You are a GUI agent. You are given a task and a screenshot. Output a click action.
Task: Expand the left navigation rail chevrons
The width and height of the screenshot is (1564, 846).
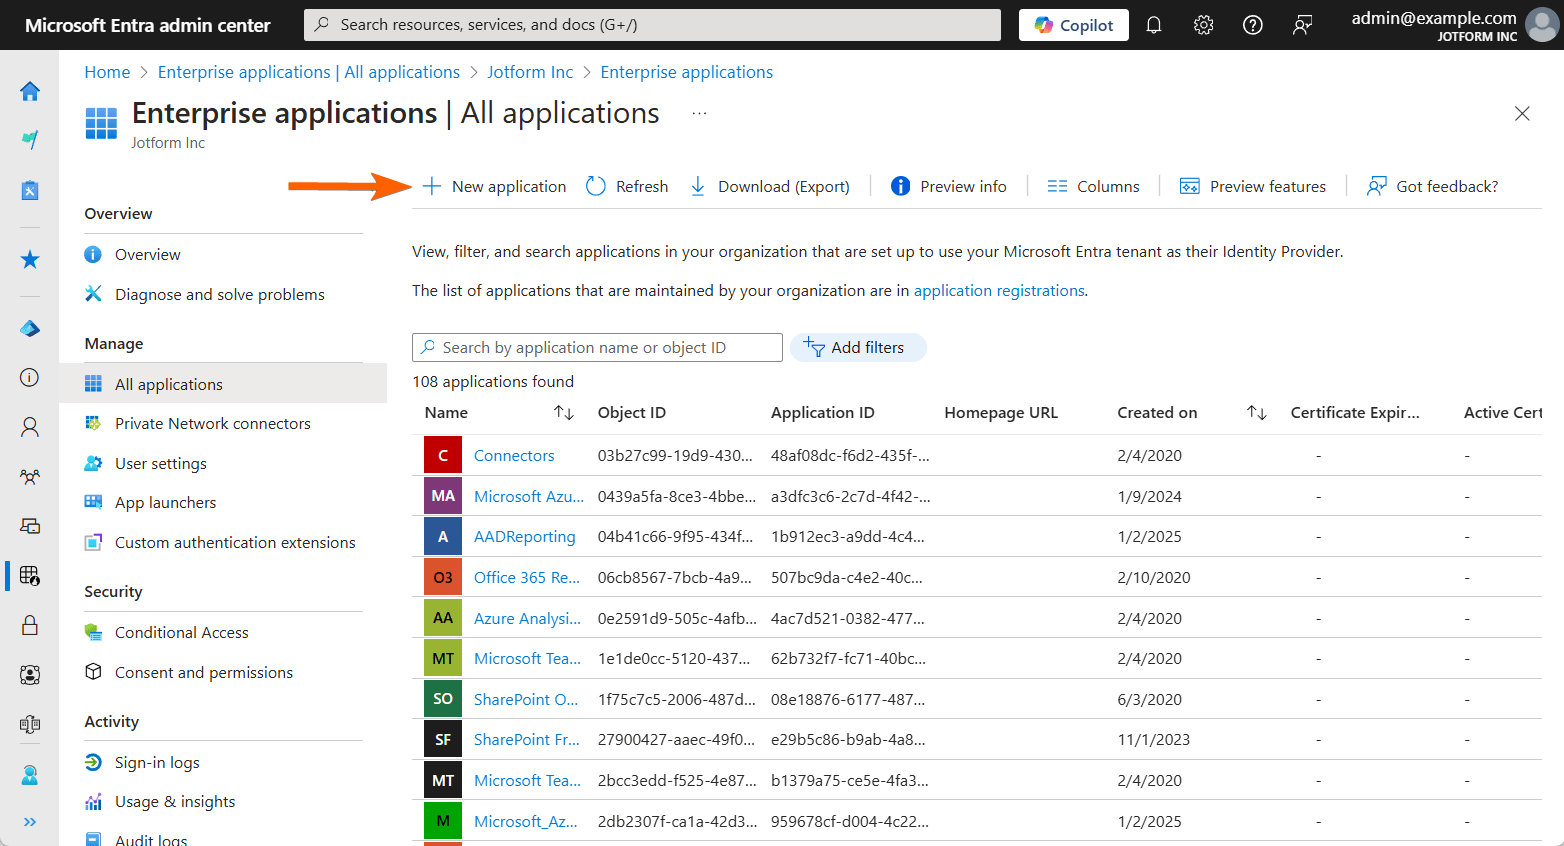point(30,822)
